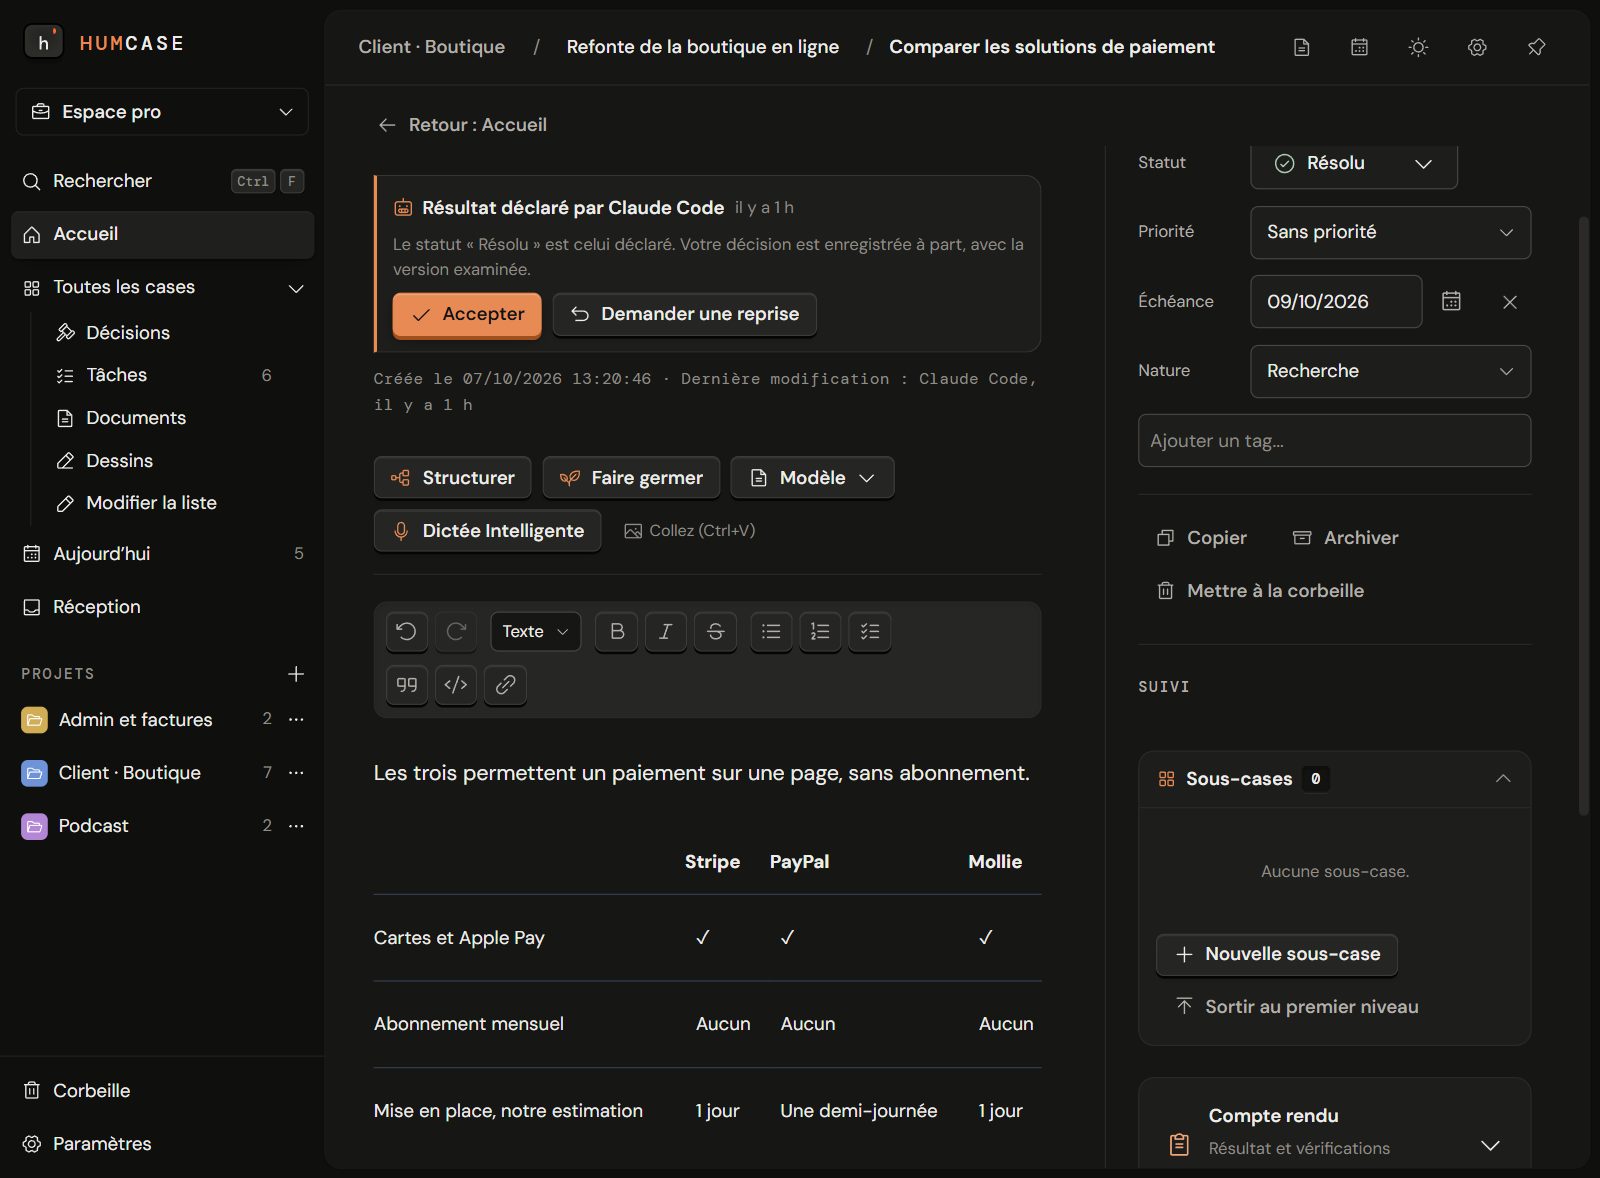The height and width of the screenshot is (1178, 1600).
Task: Insert checklist in editor
Action: 870,631
